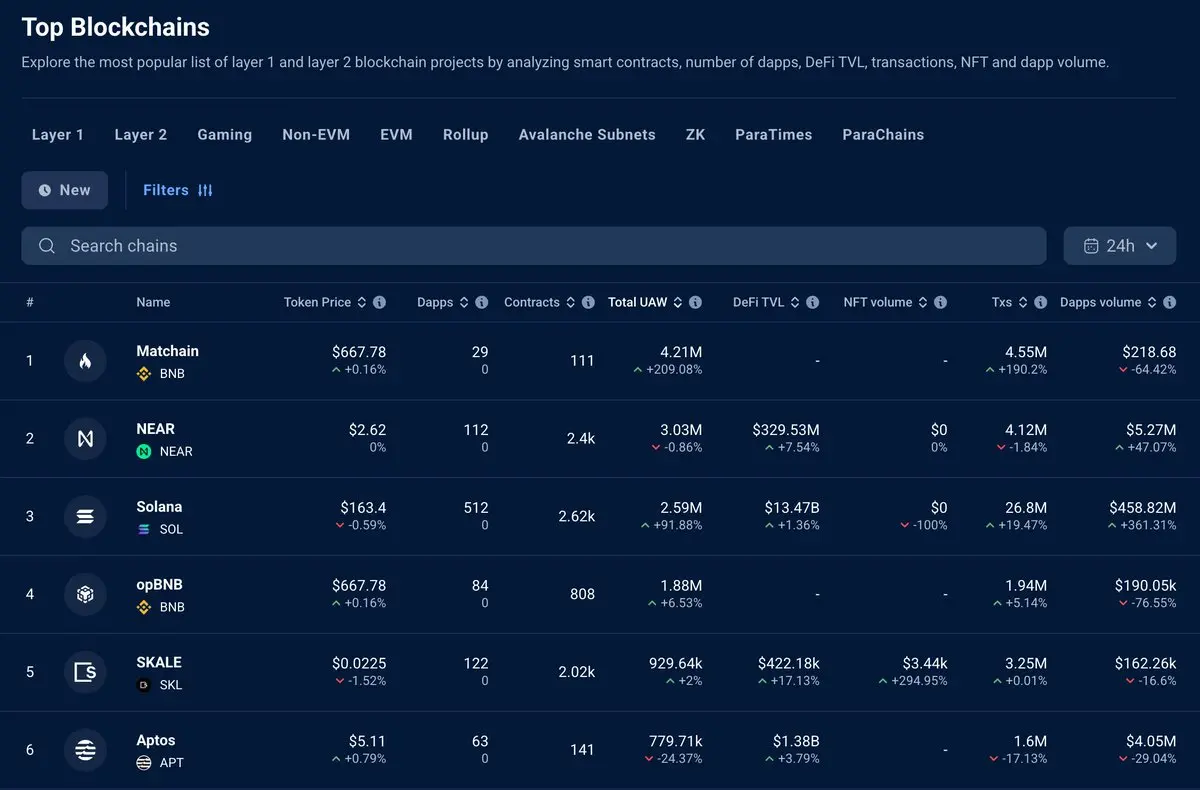This screenshot has height=790, width=1200.
Task: Open the Rollup category tab
Action: click(x=466, y=135)
